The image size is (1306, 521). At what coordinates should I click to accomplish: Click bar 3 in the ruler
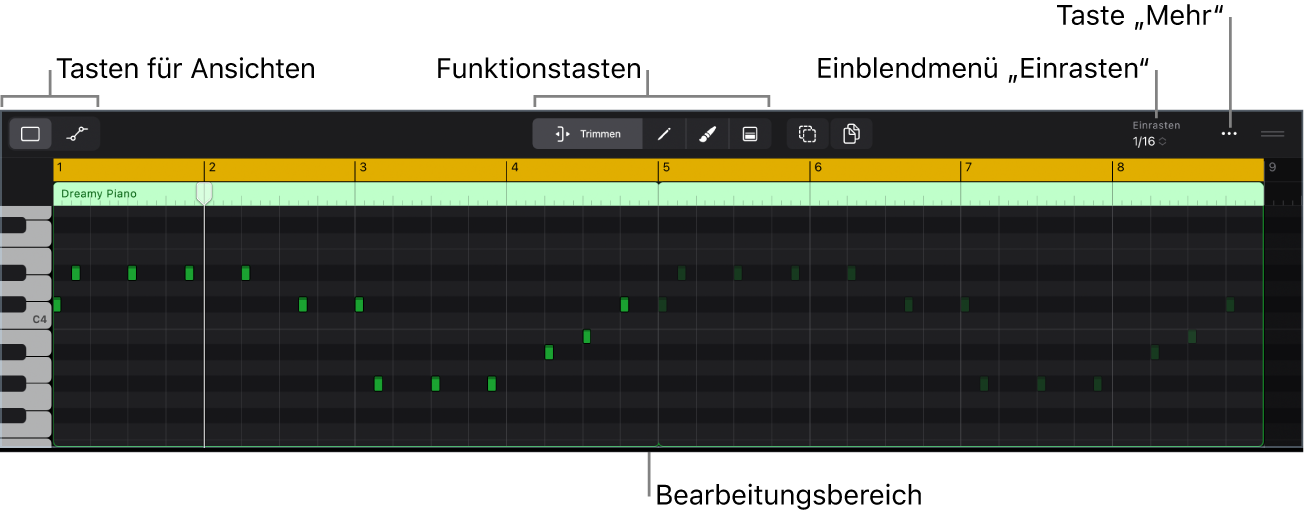363,167
